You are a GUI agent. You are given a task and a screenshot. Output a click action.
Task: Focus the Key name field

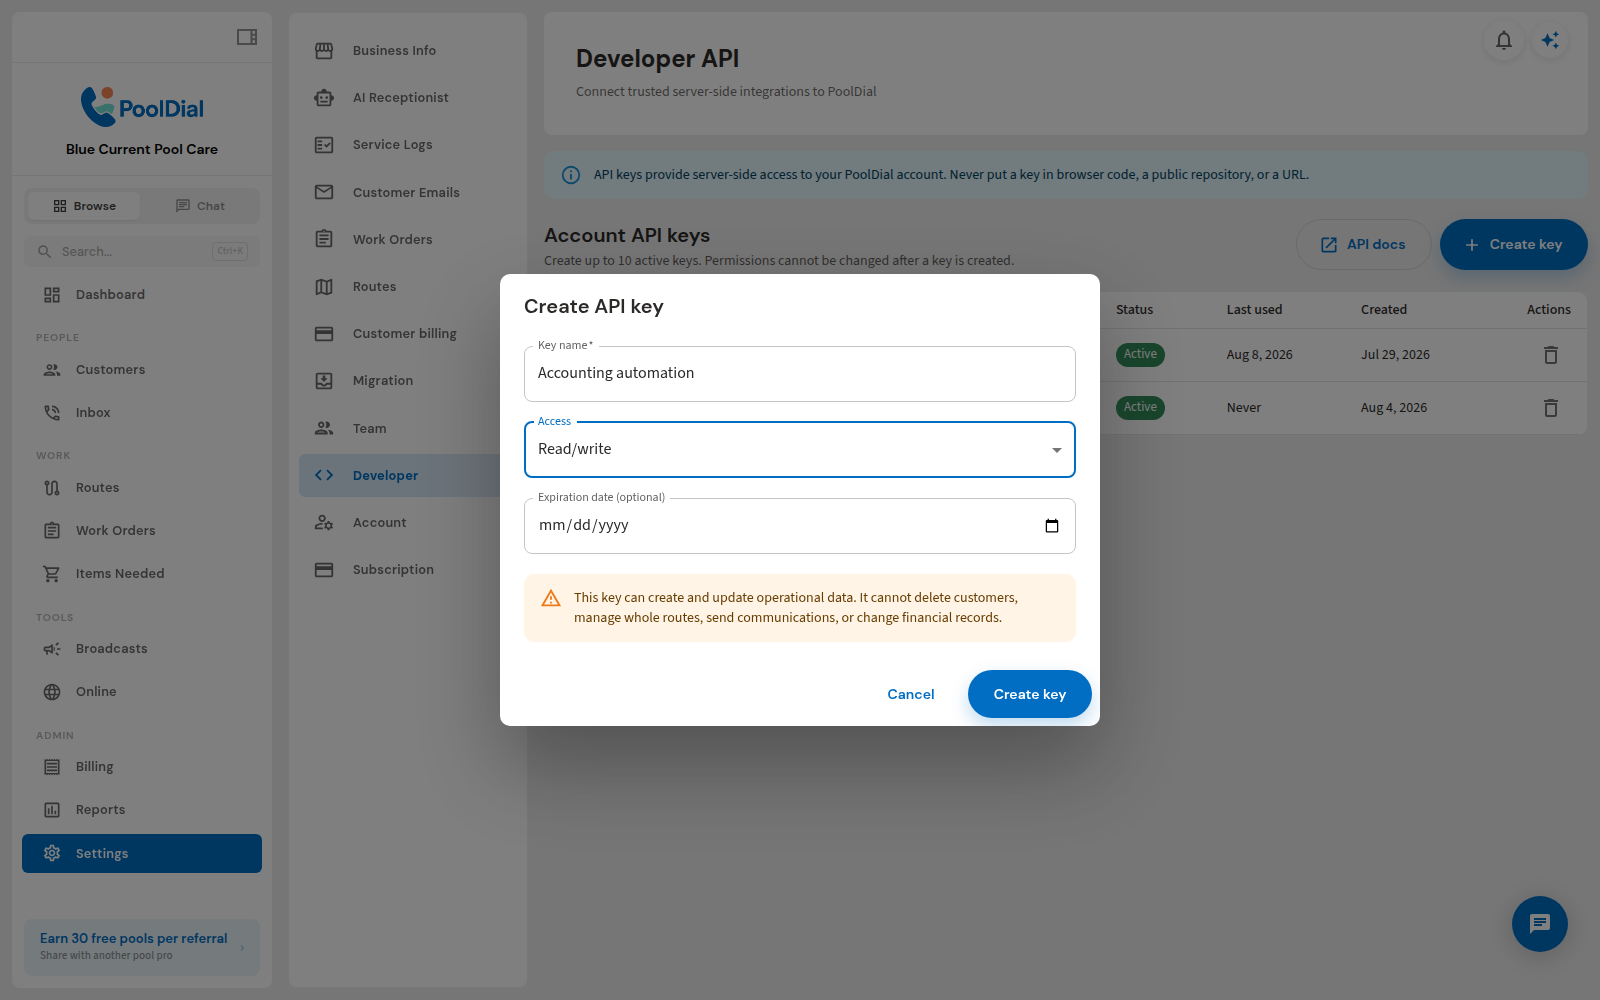tap(800, 374)
